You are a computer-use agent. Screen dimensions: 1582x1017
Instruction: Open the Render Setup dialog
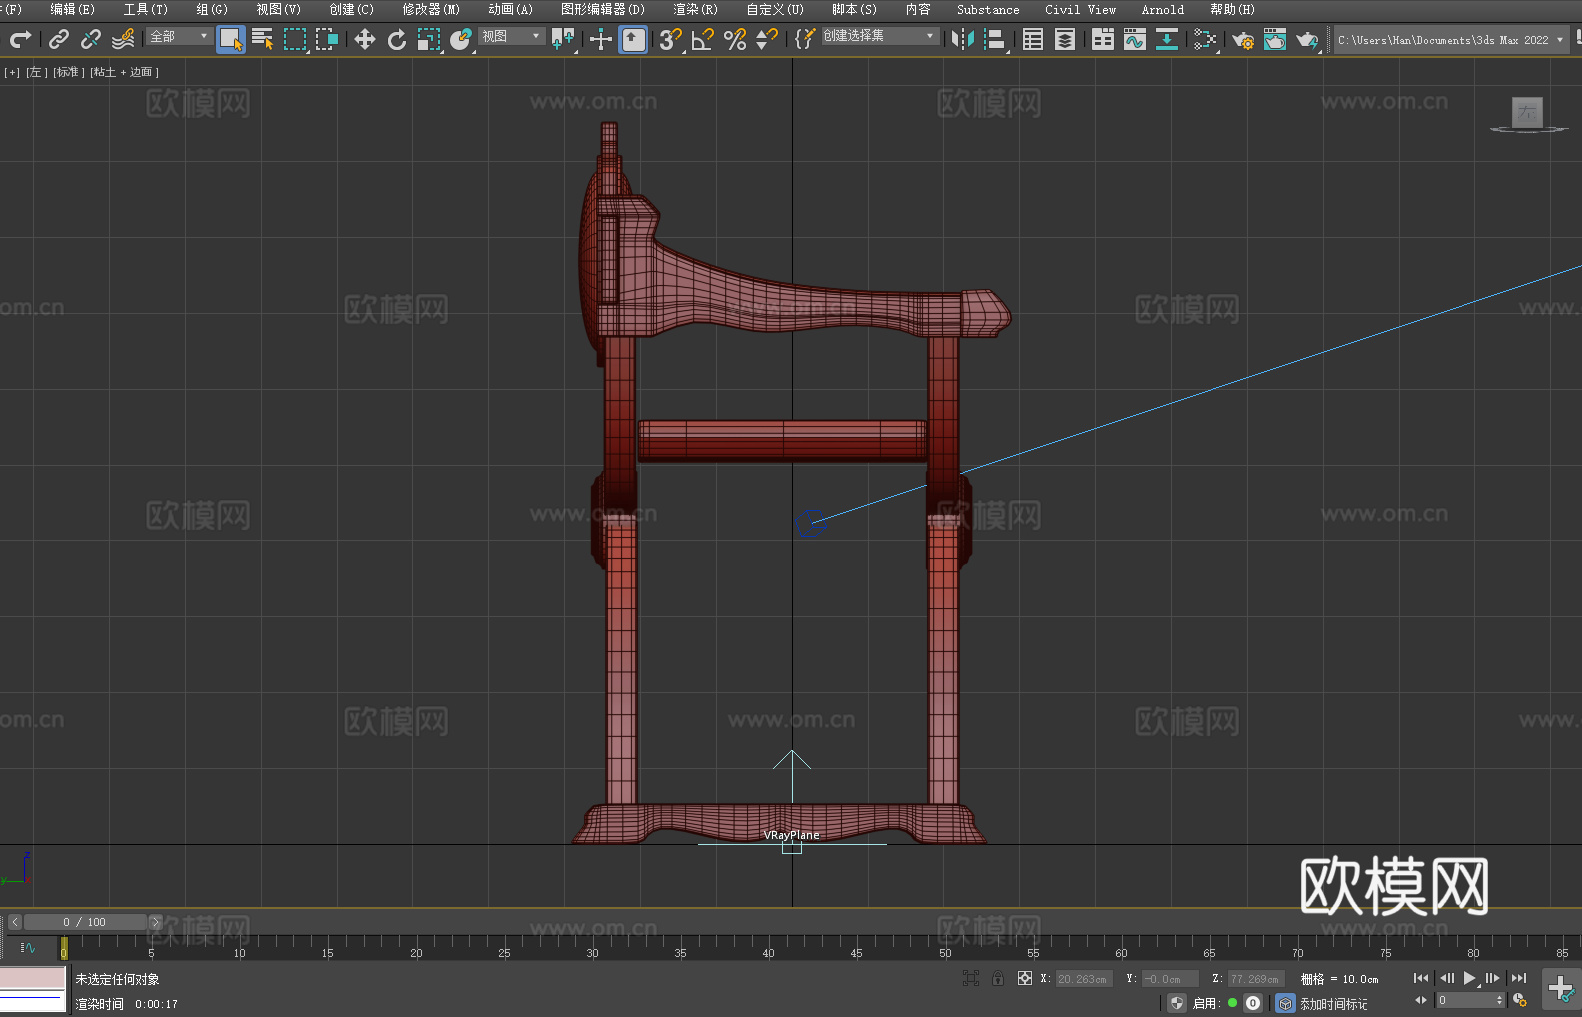pyautogui.click(x=1243, y=39)
